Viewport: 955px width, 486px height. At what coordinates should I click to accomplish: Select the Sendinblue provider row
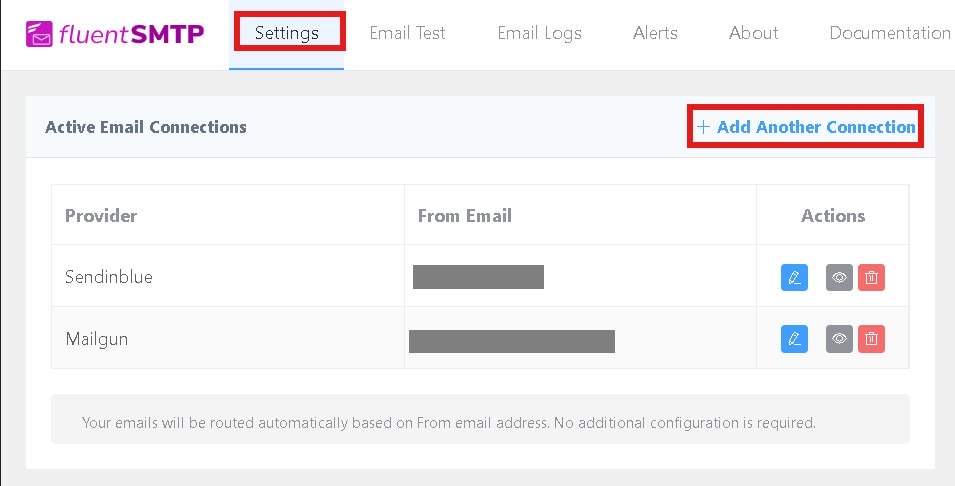coord(109,277)
